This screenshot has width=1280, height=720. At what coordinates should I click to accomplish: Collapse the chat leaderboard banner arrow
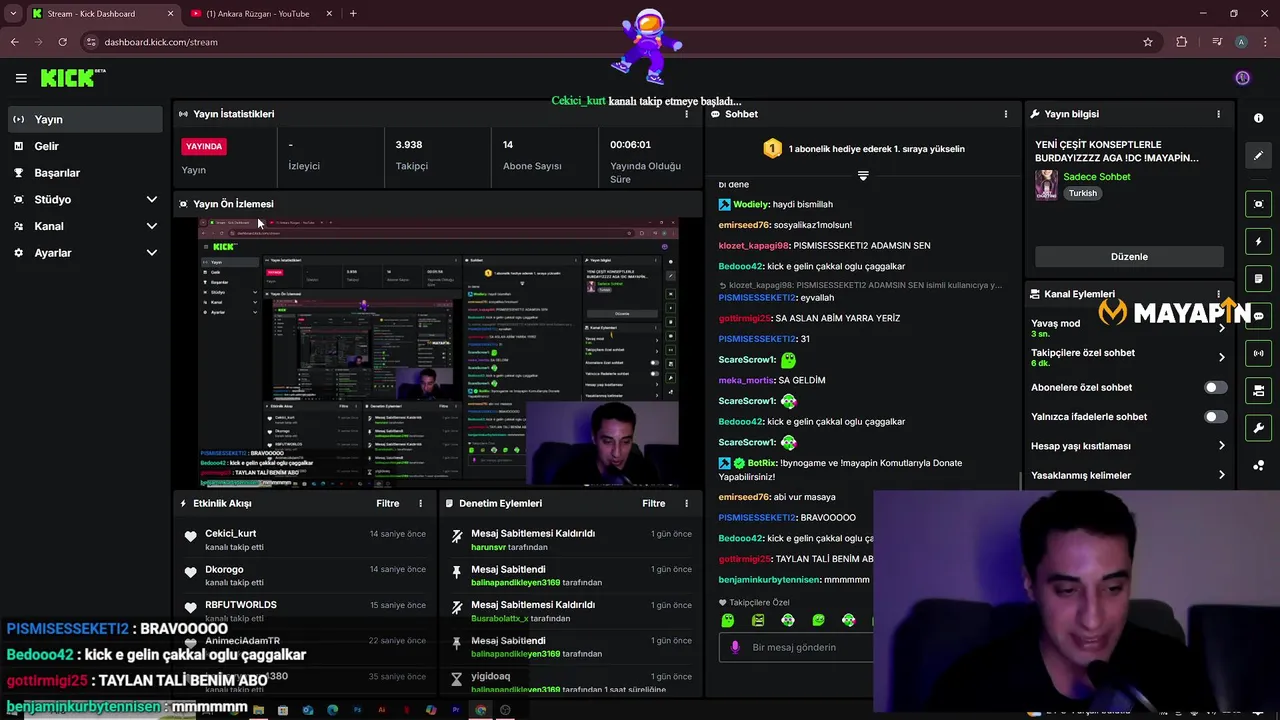863,176
